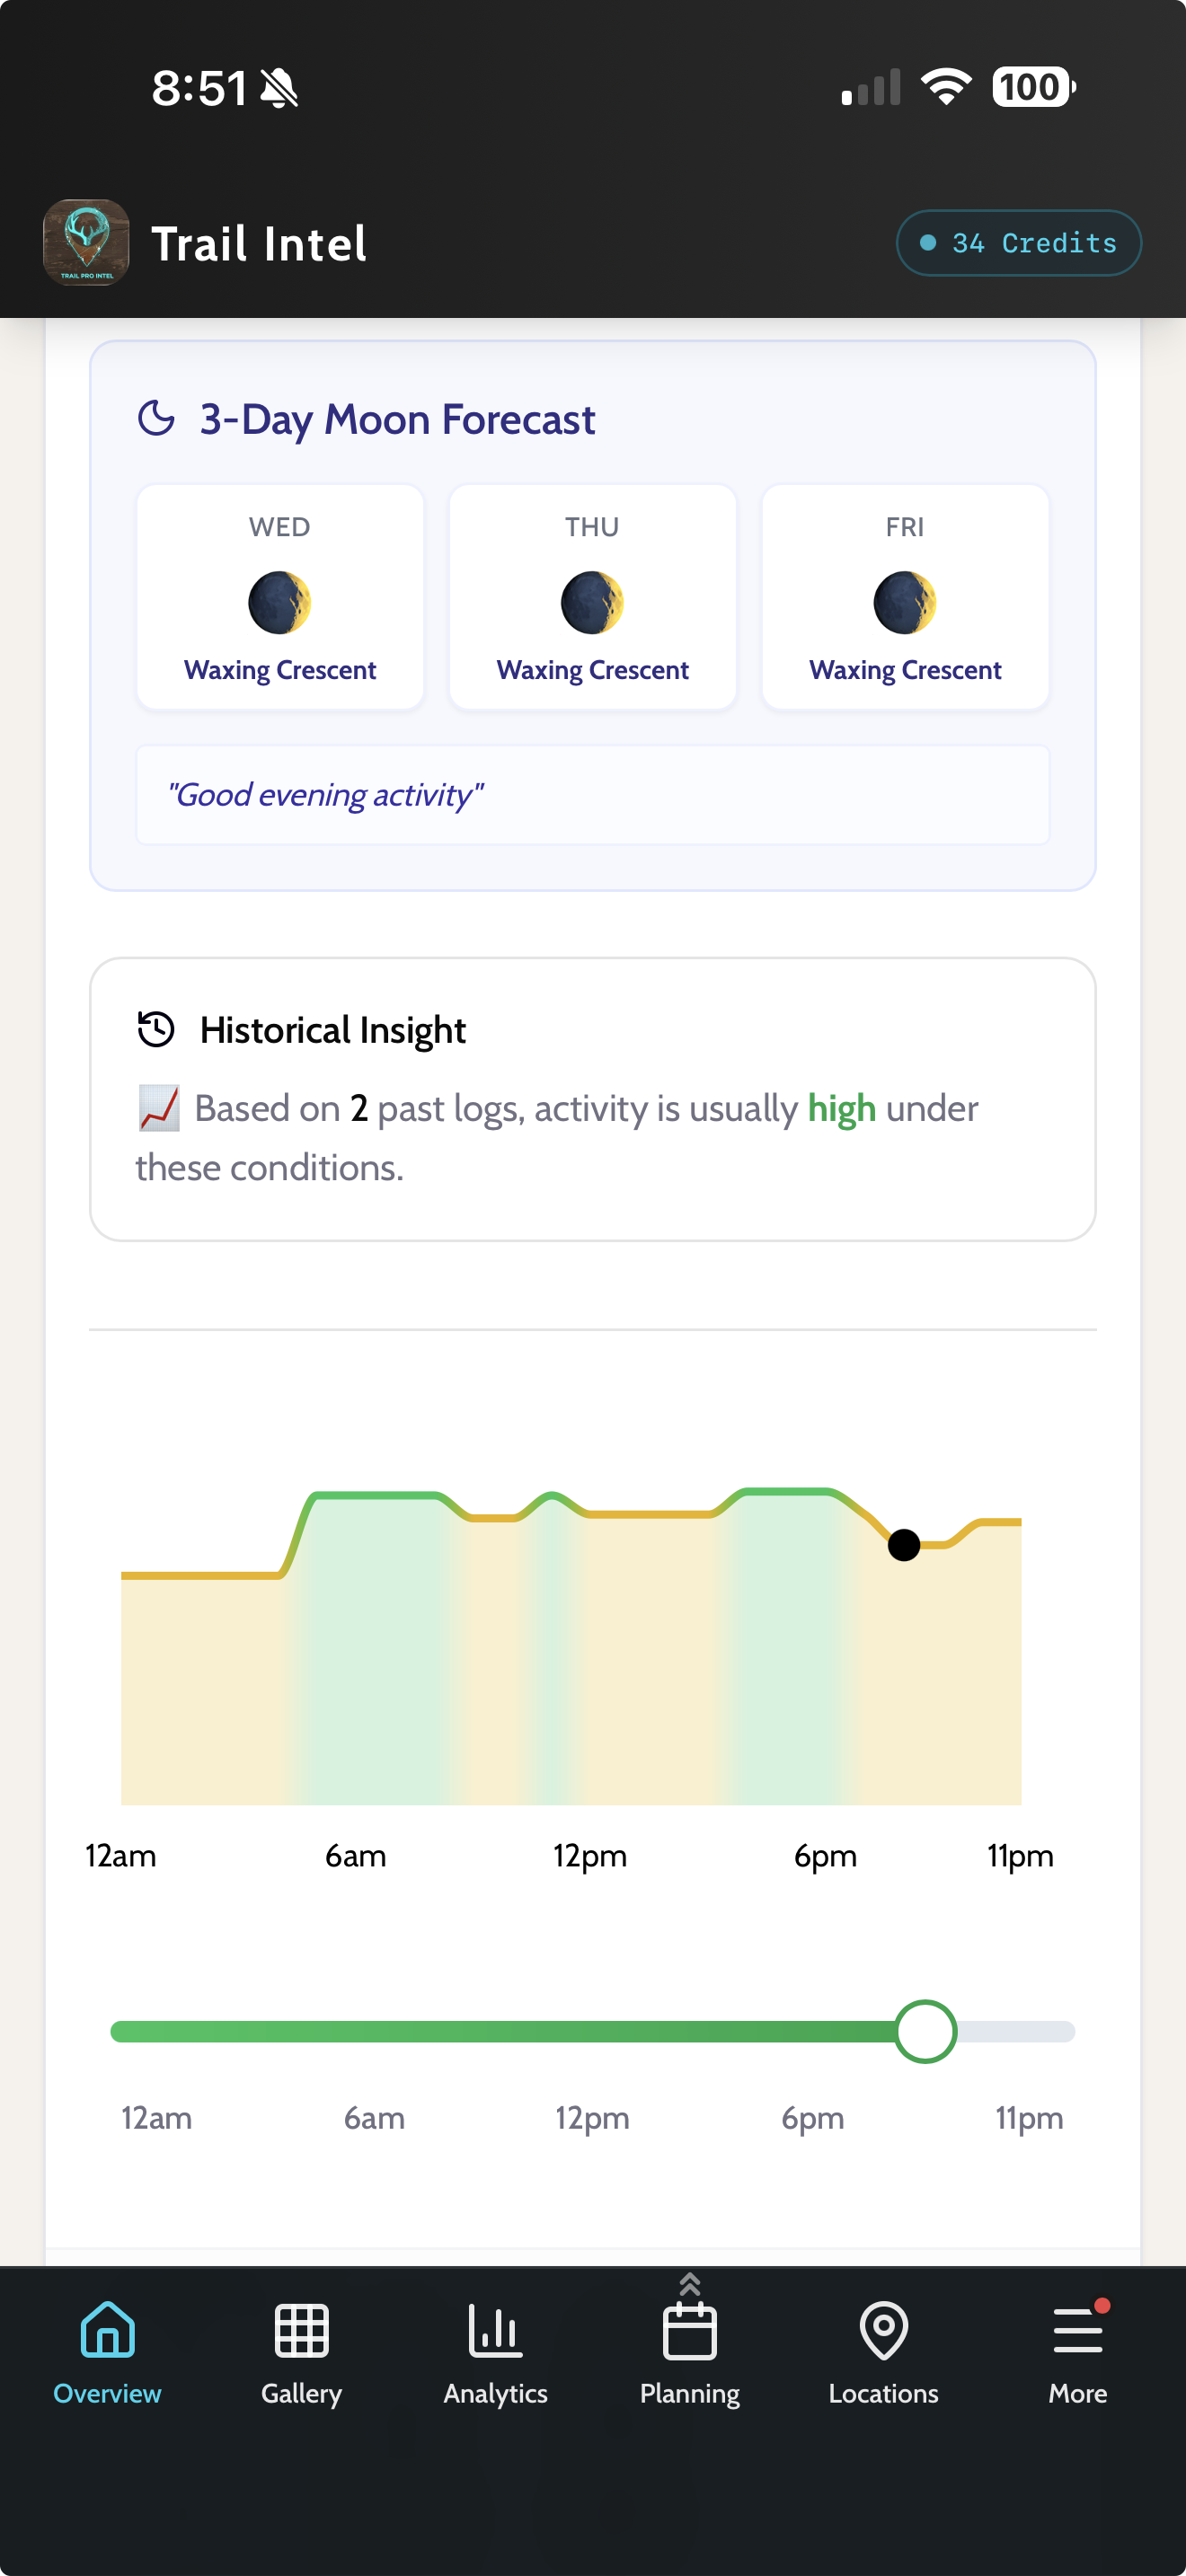Open the Locations pin icon
The image size is (1186, 2576).
(883, 2330)
